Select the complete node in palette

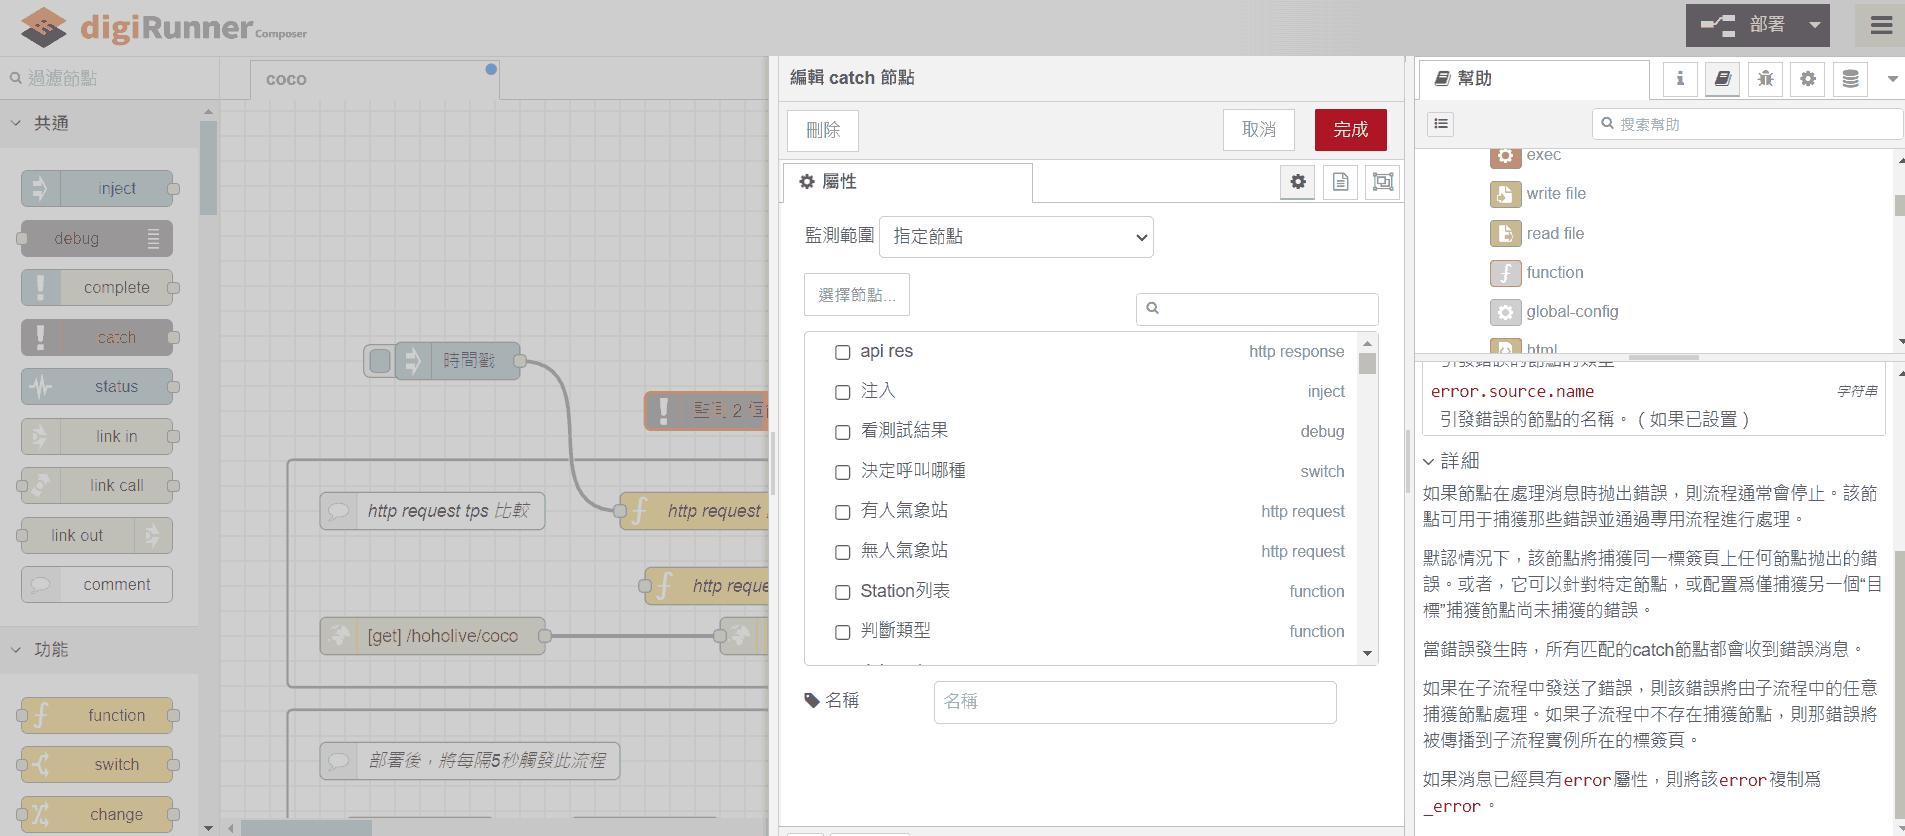[x=97, y=288]
